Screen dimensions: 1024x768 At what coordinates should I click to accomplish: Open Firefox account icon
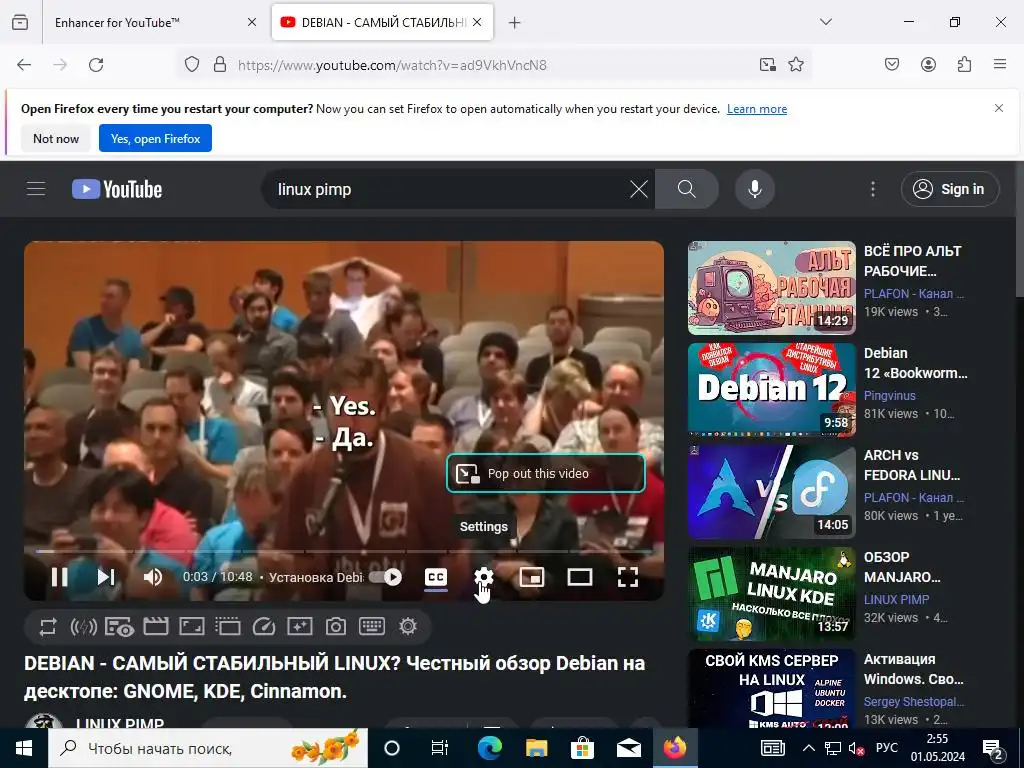pos(928,65)
